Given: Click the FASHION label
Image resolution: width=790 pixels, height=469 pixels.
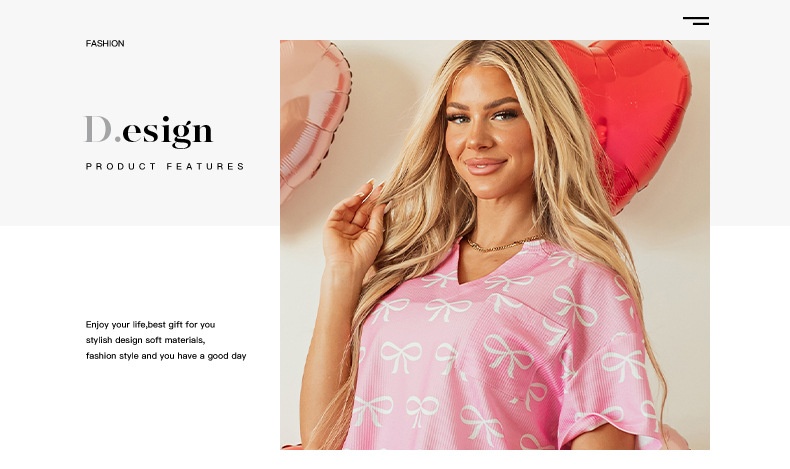Looking at the screenshot, I should pos(105,43).
